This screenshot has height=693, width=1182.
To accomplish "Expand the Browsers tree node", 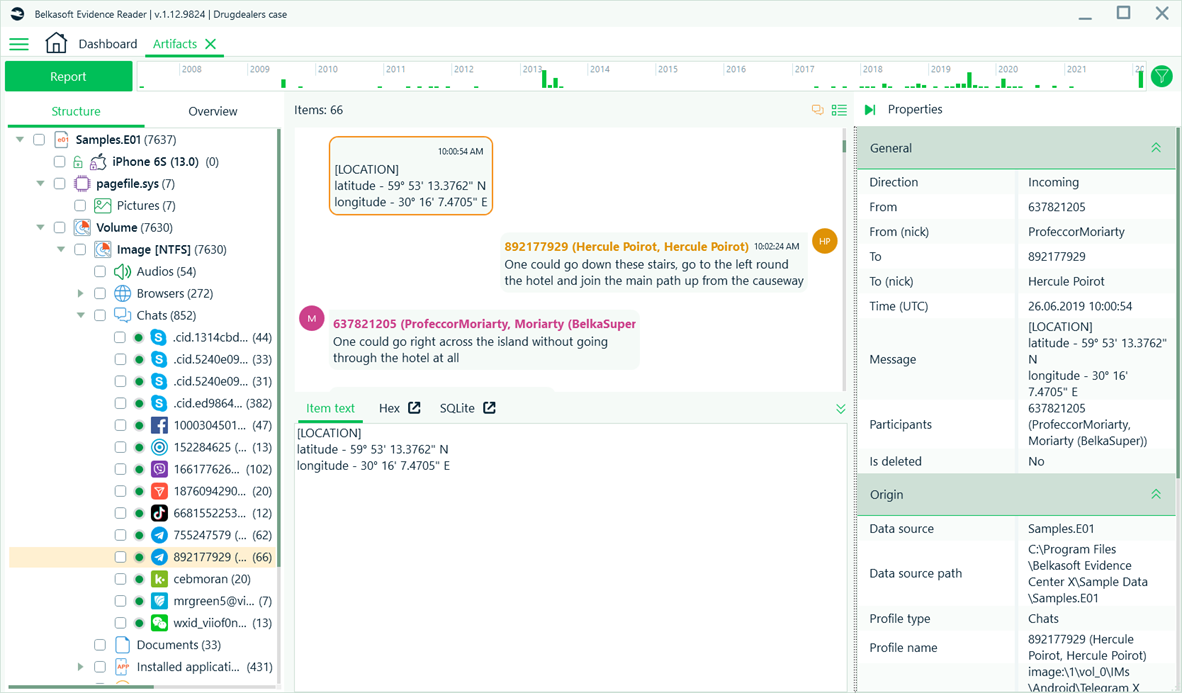I will (81, 293).
